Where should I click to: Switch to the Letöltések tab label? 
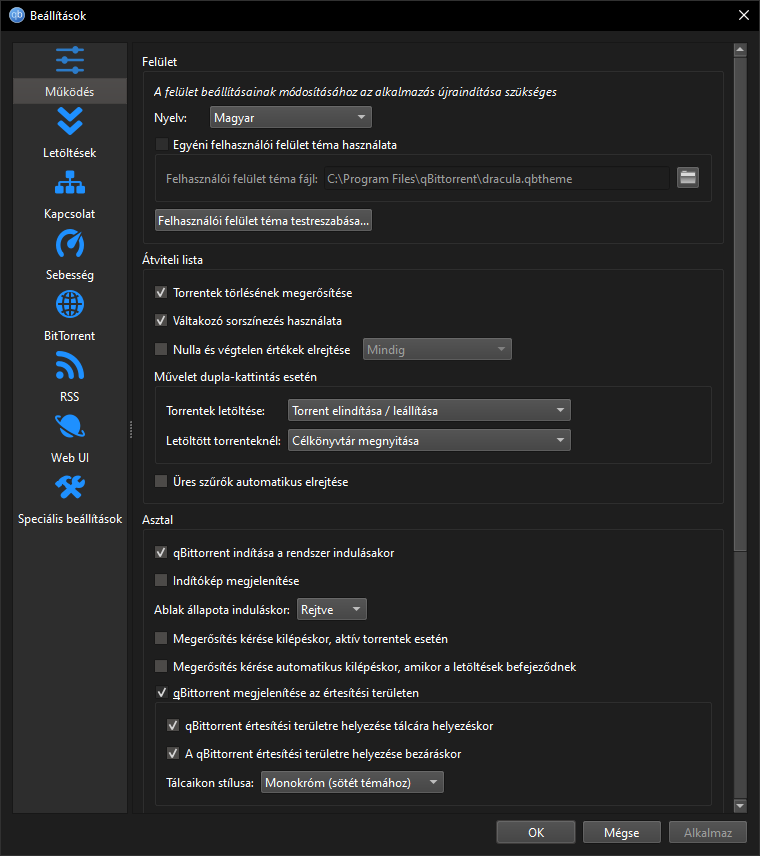click(69, 153)
